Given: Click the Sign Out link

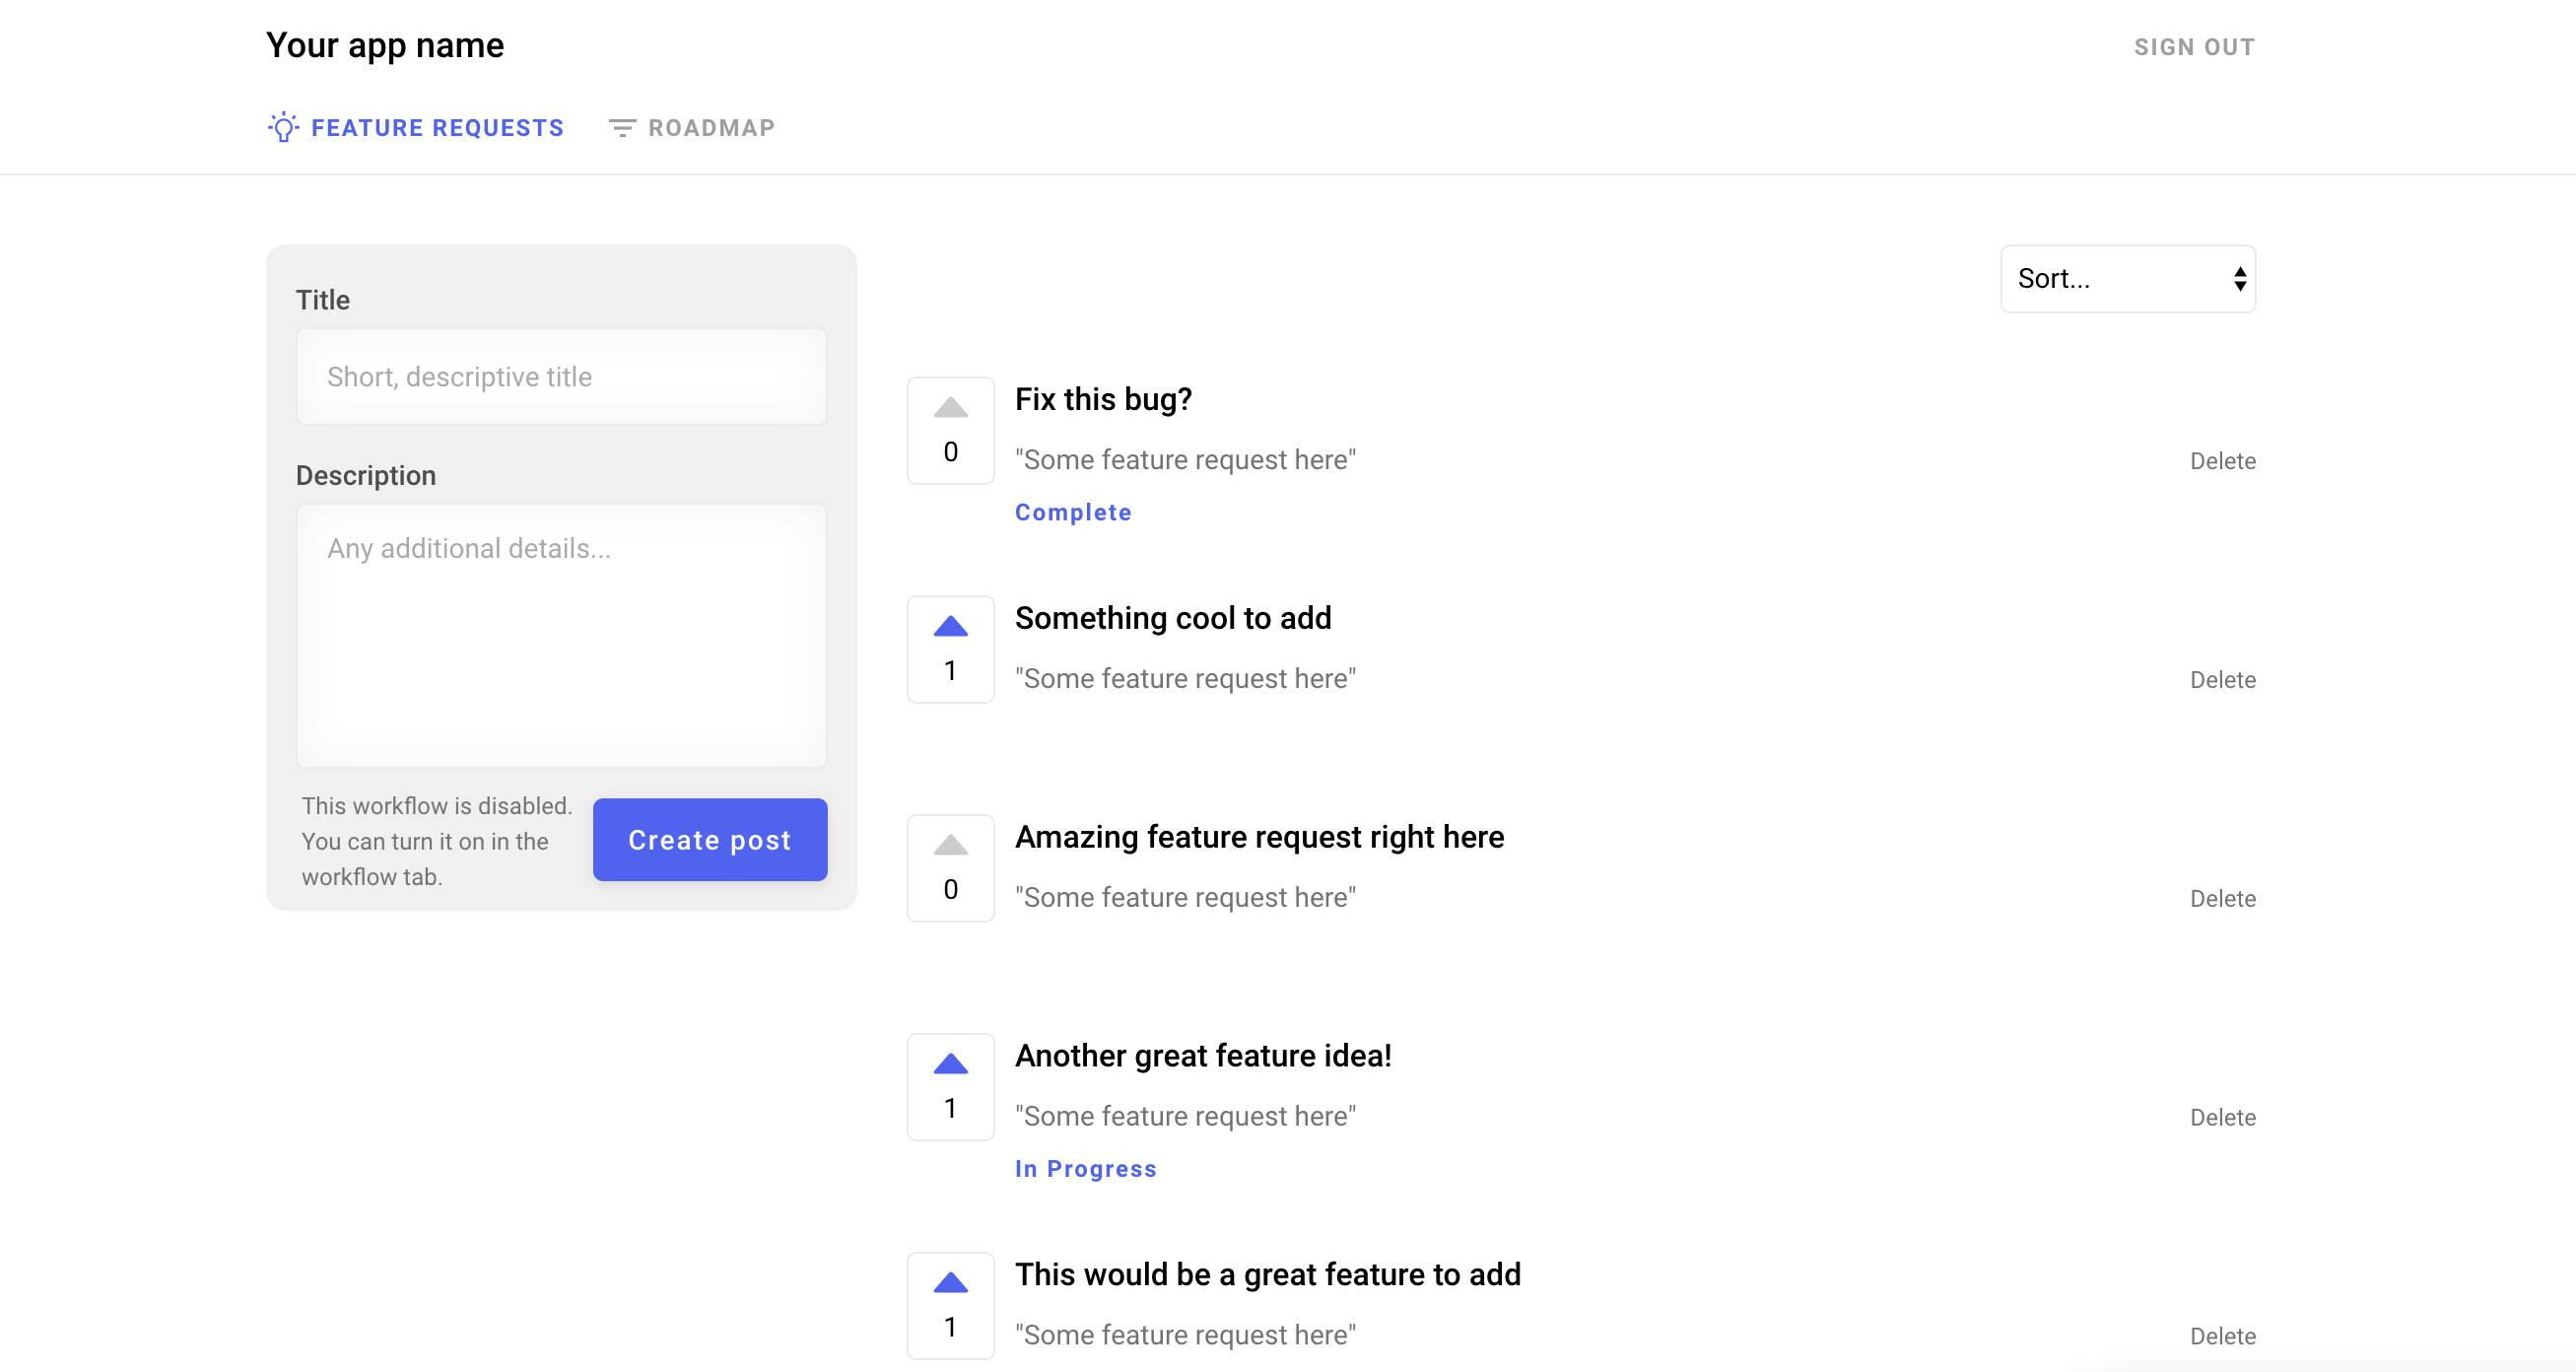Looking at the screenshot, I should point(2194,47).
